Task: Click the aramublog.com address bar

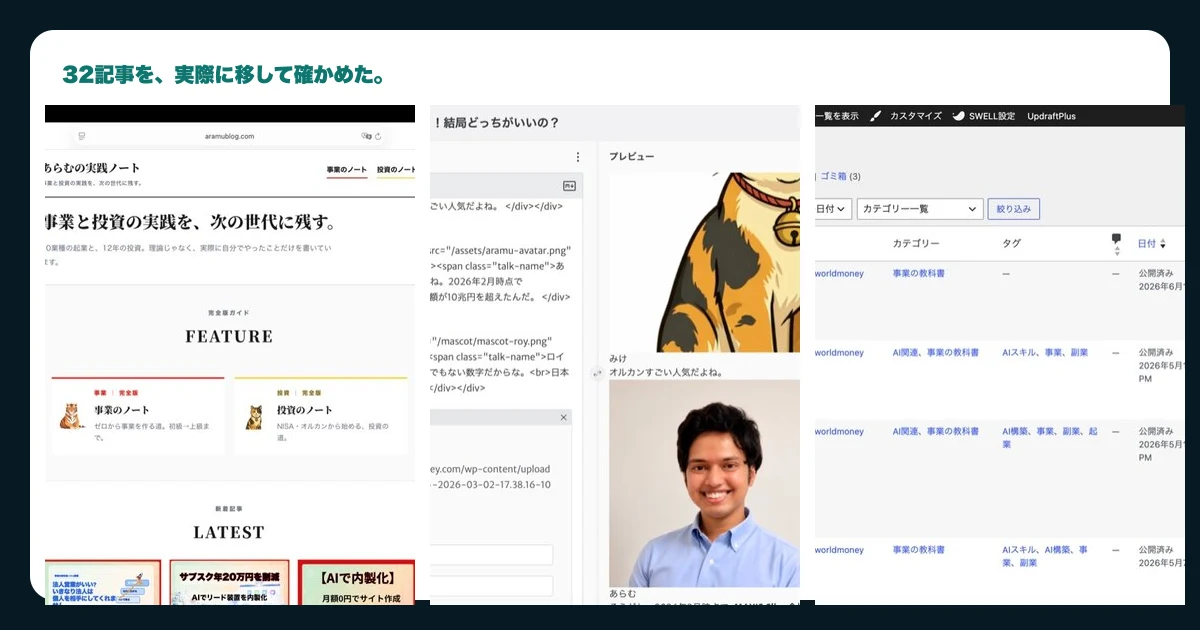Action: (231, 136)
